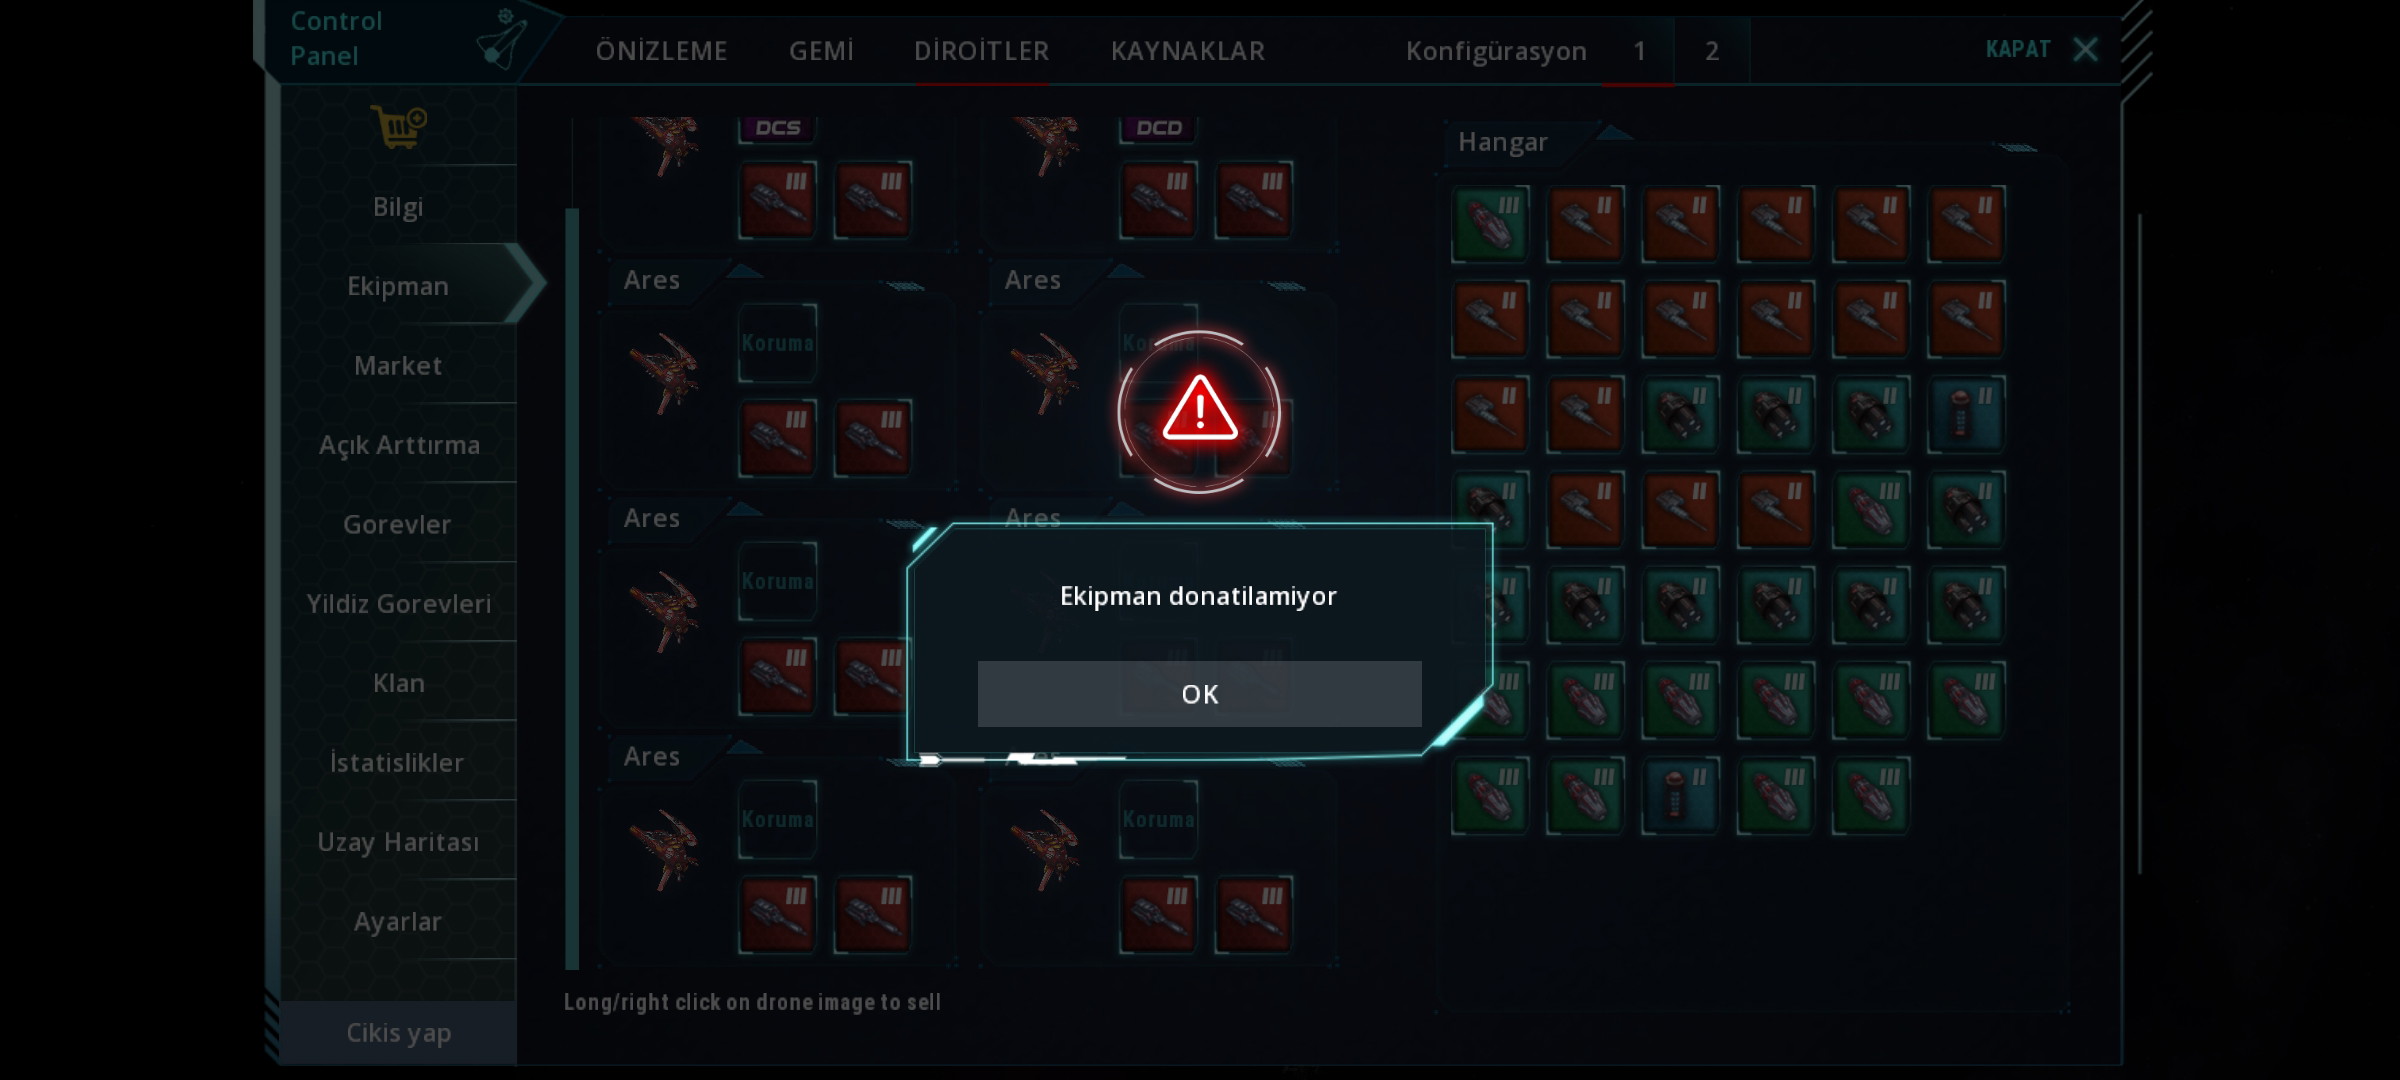Viewport: 2400px width, 1080px height.
Task: Select the green rocket item in Hangar's first slot
Action: click(x=1490, y=223)
